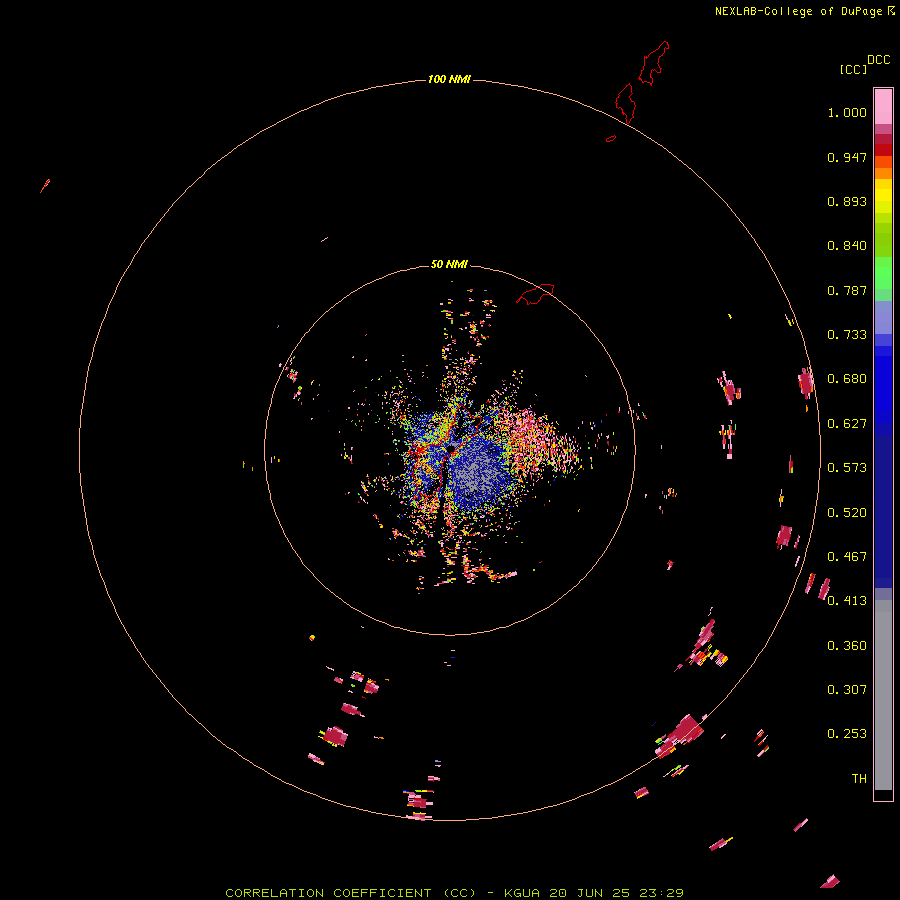Viewport: 900px width, 900px height.
Task: Click the 0.787 scale value
Action: [x=847, y=290]
